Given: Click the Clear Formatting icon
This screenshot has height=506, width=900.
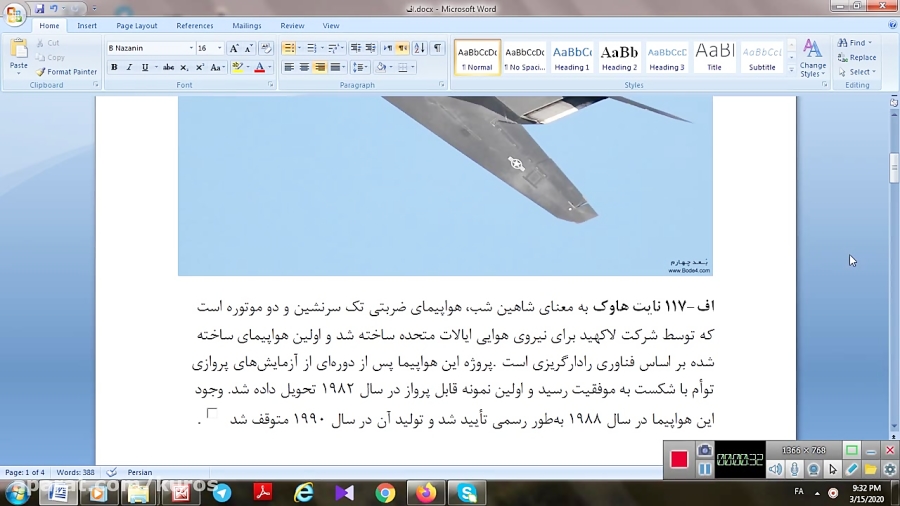Looking at the screenshot, I should pos(265,48).
